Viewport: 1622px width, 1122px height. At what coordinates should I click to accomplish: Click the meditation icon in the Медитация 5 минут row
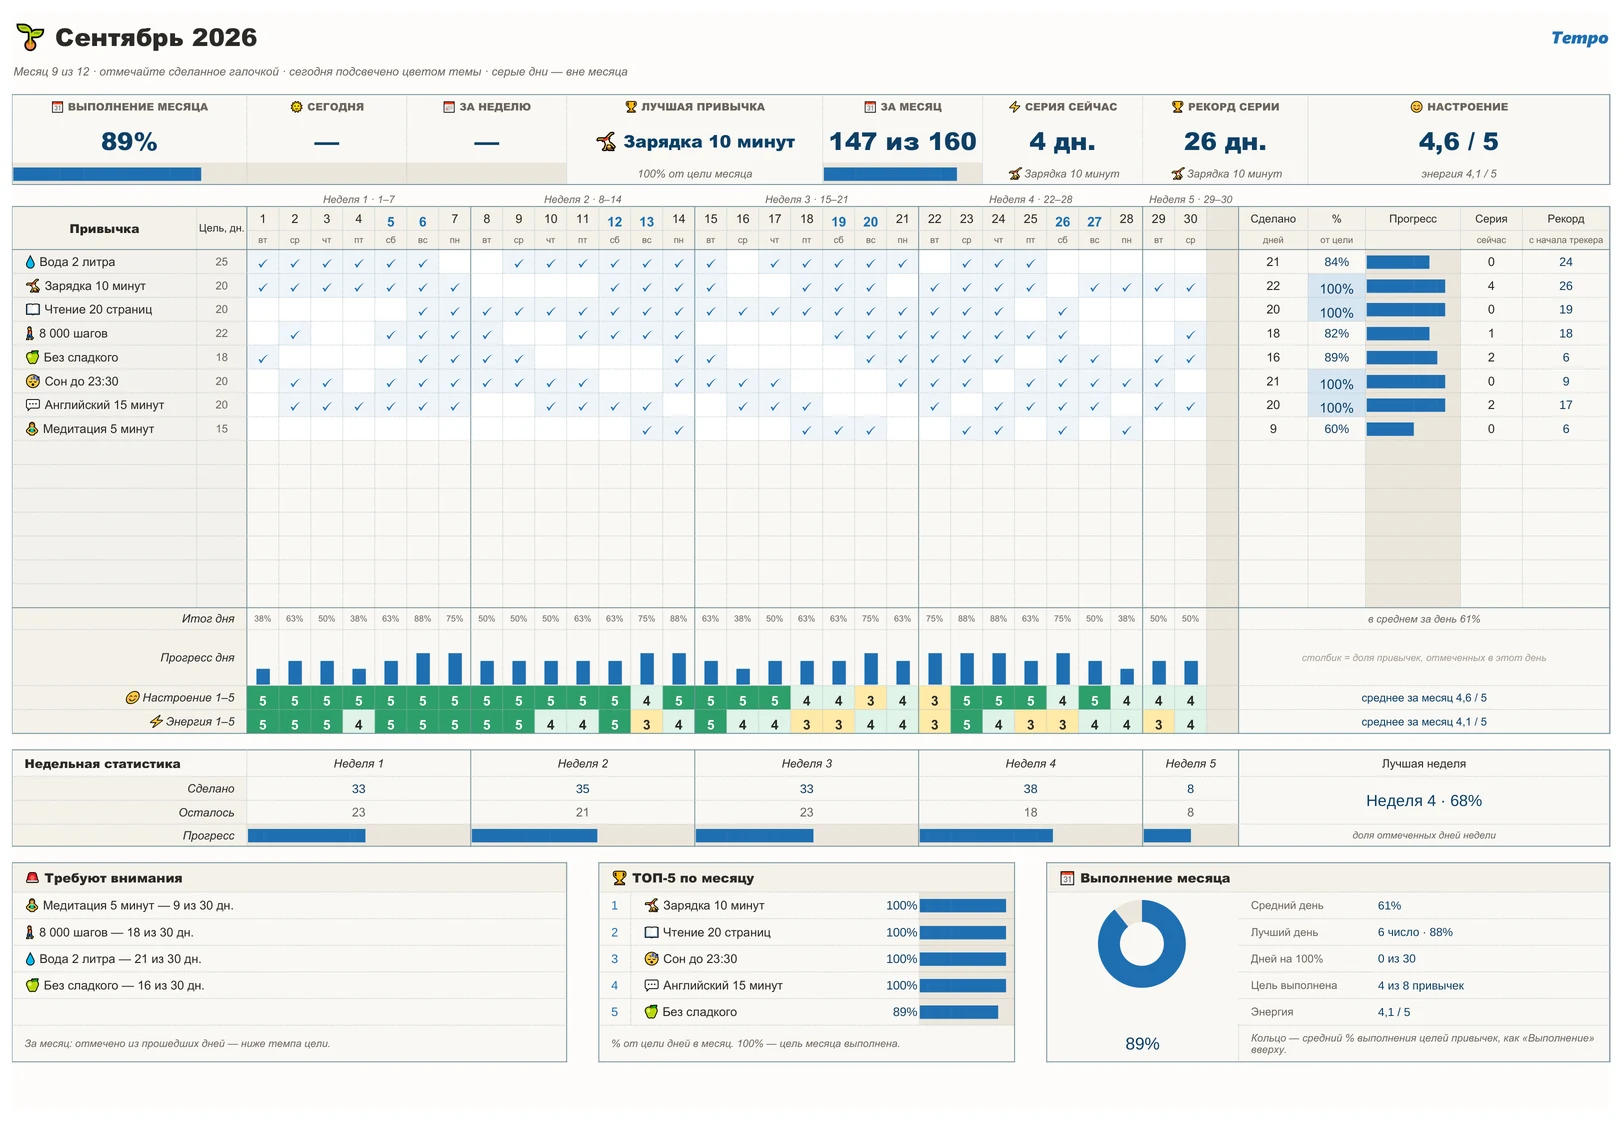coord(32,429)
